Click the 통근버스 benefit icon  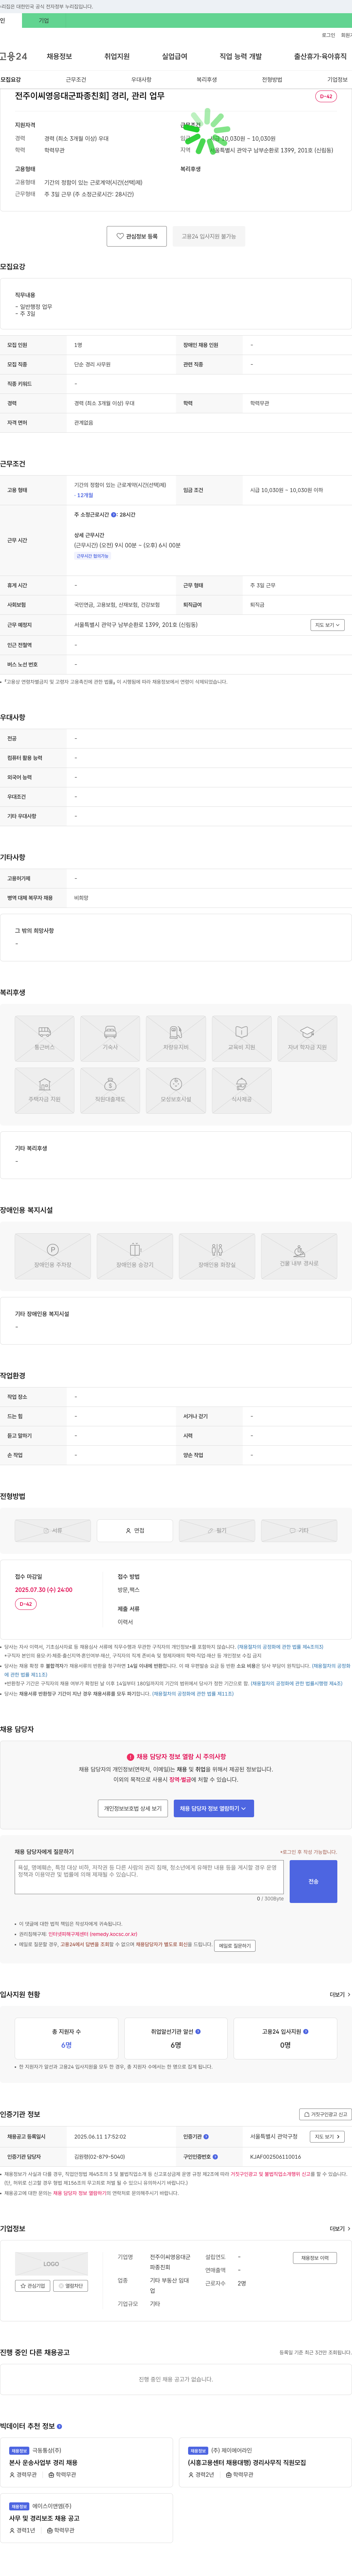click(44, 1038)
